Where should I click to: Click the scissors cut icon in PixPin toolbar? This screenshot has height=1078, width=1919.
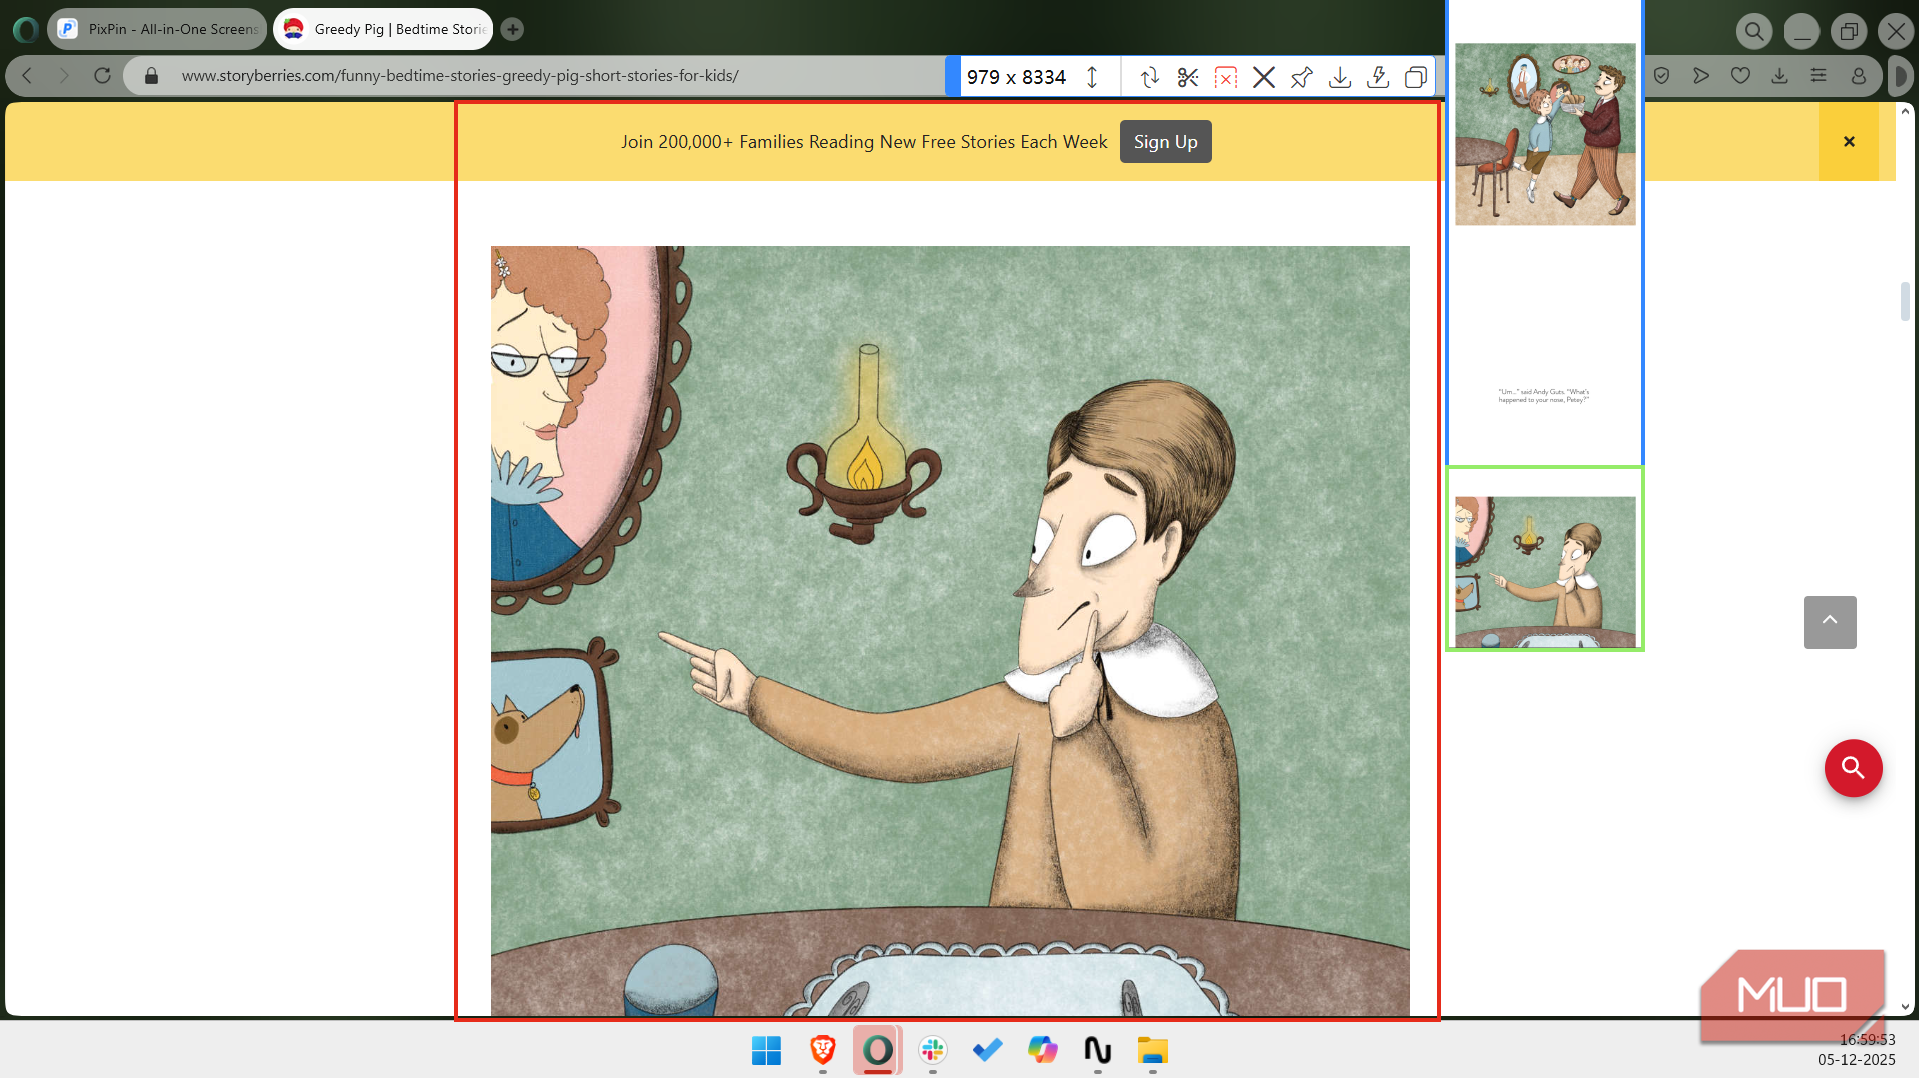[1187, 77]
